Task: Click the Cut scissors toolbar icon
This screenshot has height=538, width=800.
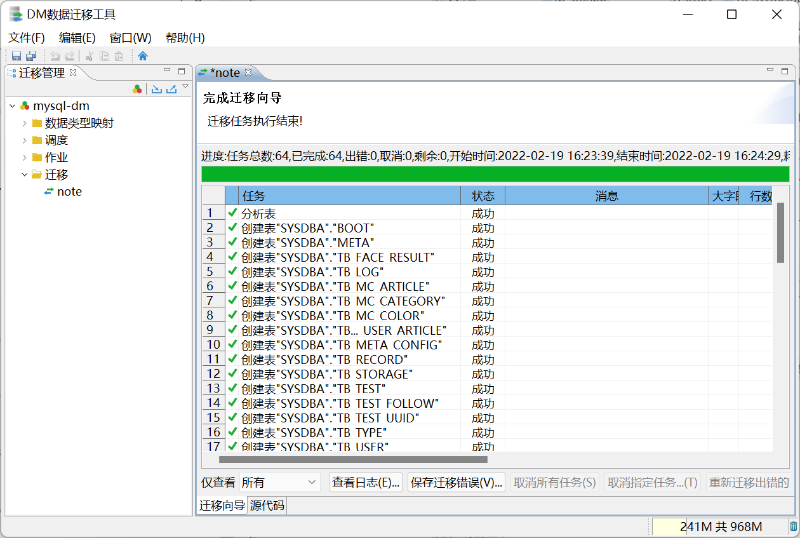Action: (89, 56)
